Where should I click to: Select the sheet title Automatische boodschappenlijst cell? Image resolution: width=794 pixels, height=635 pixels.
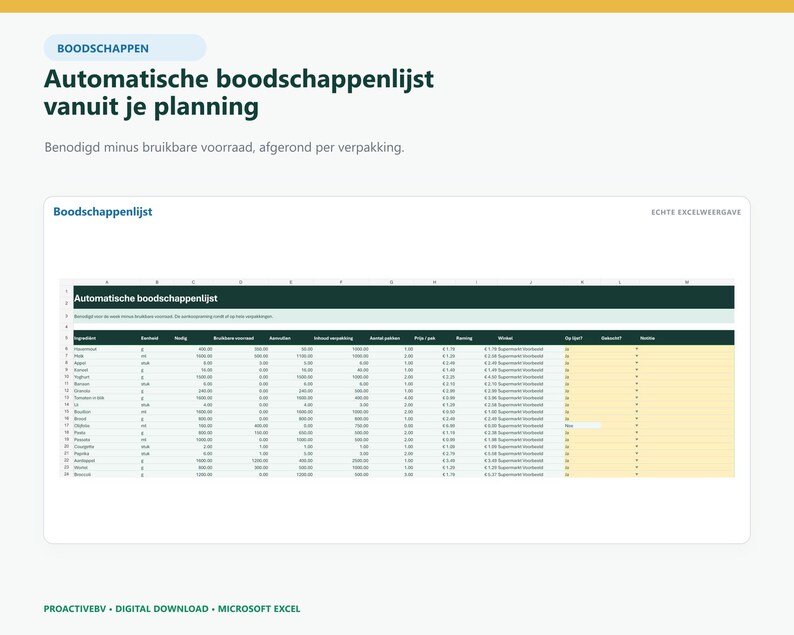[x=404, y=298]
